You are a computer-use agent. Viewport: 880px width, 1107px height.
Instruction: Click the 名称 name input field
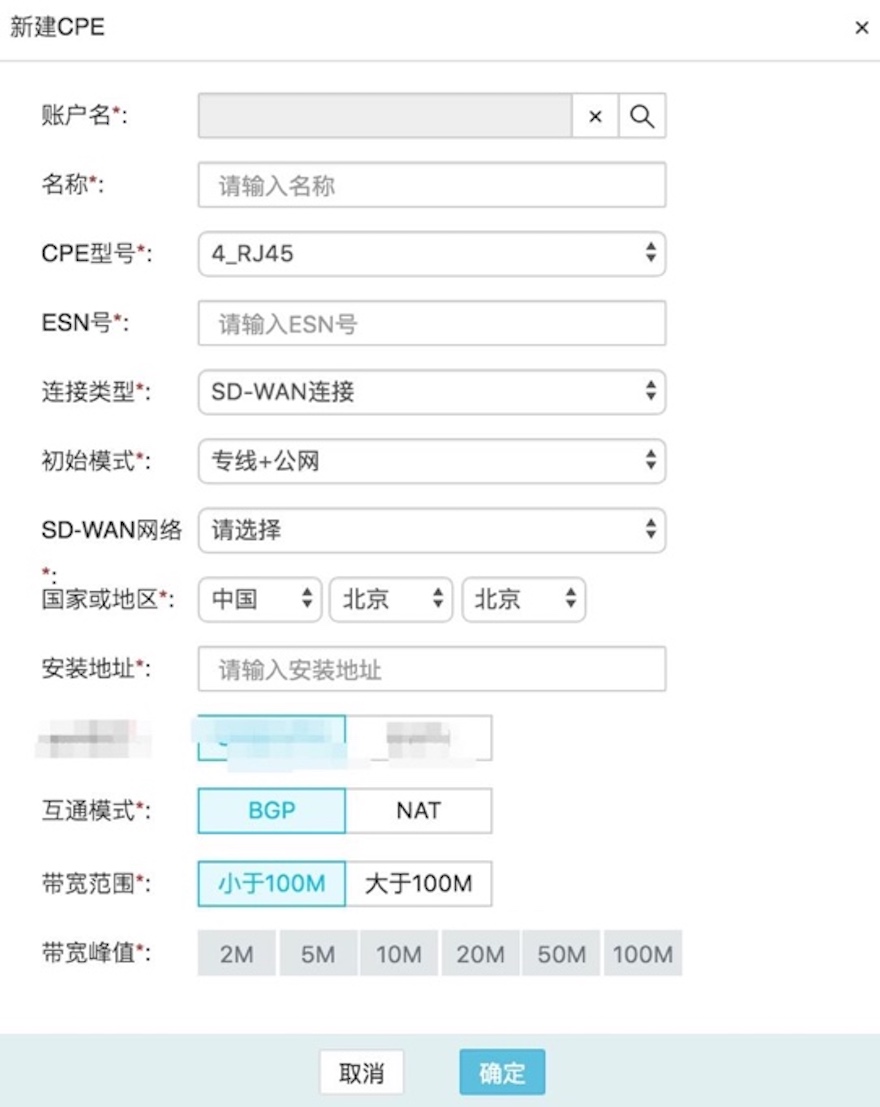click(431, 186)
